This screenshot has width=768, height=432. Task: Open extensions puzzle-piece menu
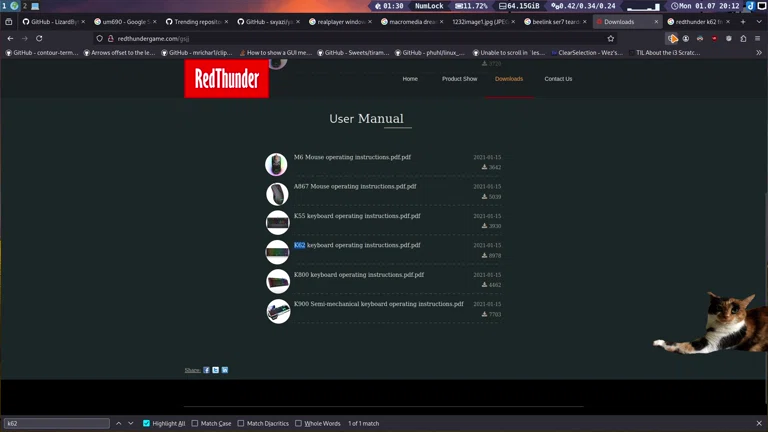743,38
